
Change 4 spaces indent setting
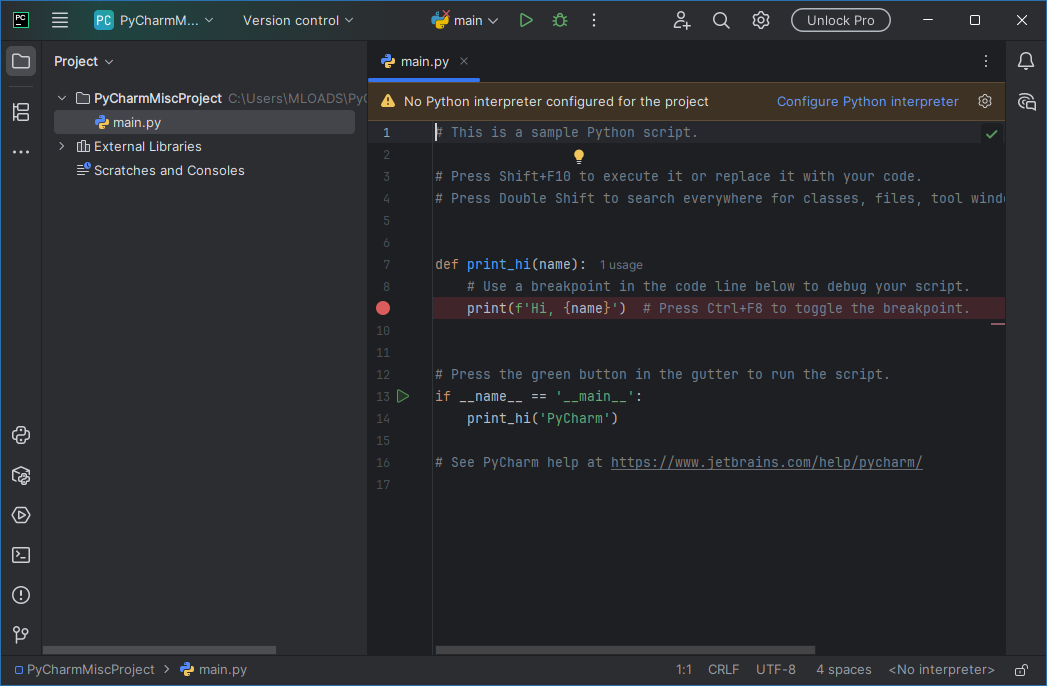(x=843, y=669)
